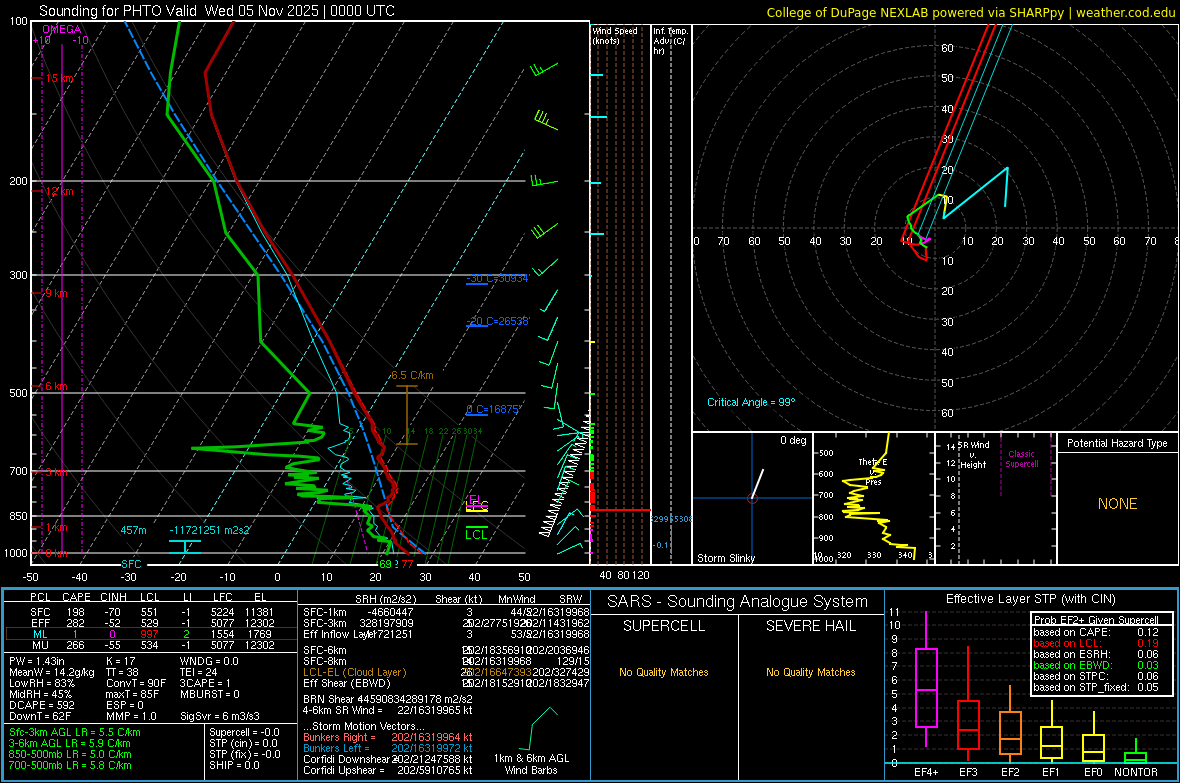Click the 457m label near the surface
1180x783 pixels.
[x=133, y=530]
